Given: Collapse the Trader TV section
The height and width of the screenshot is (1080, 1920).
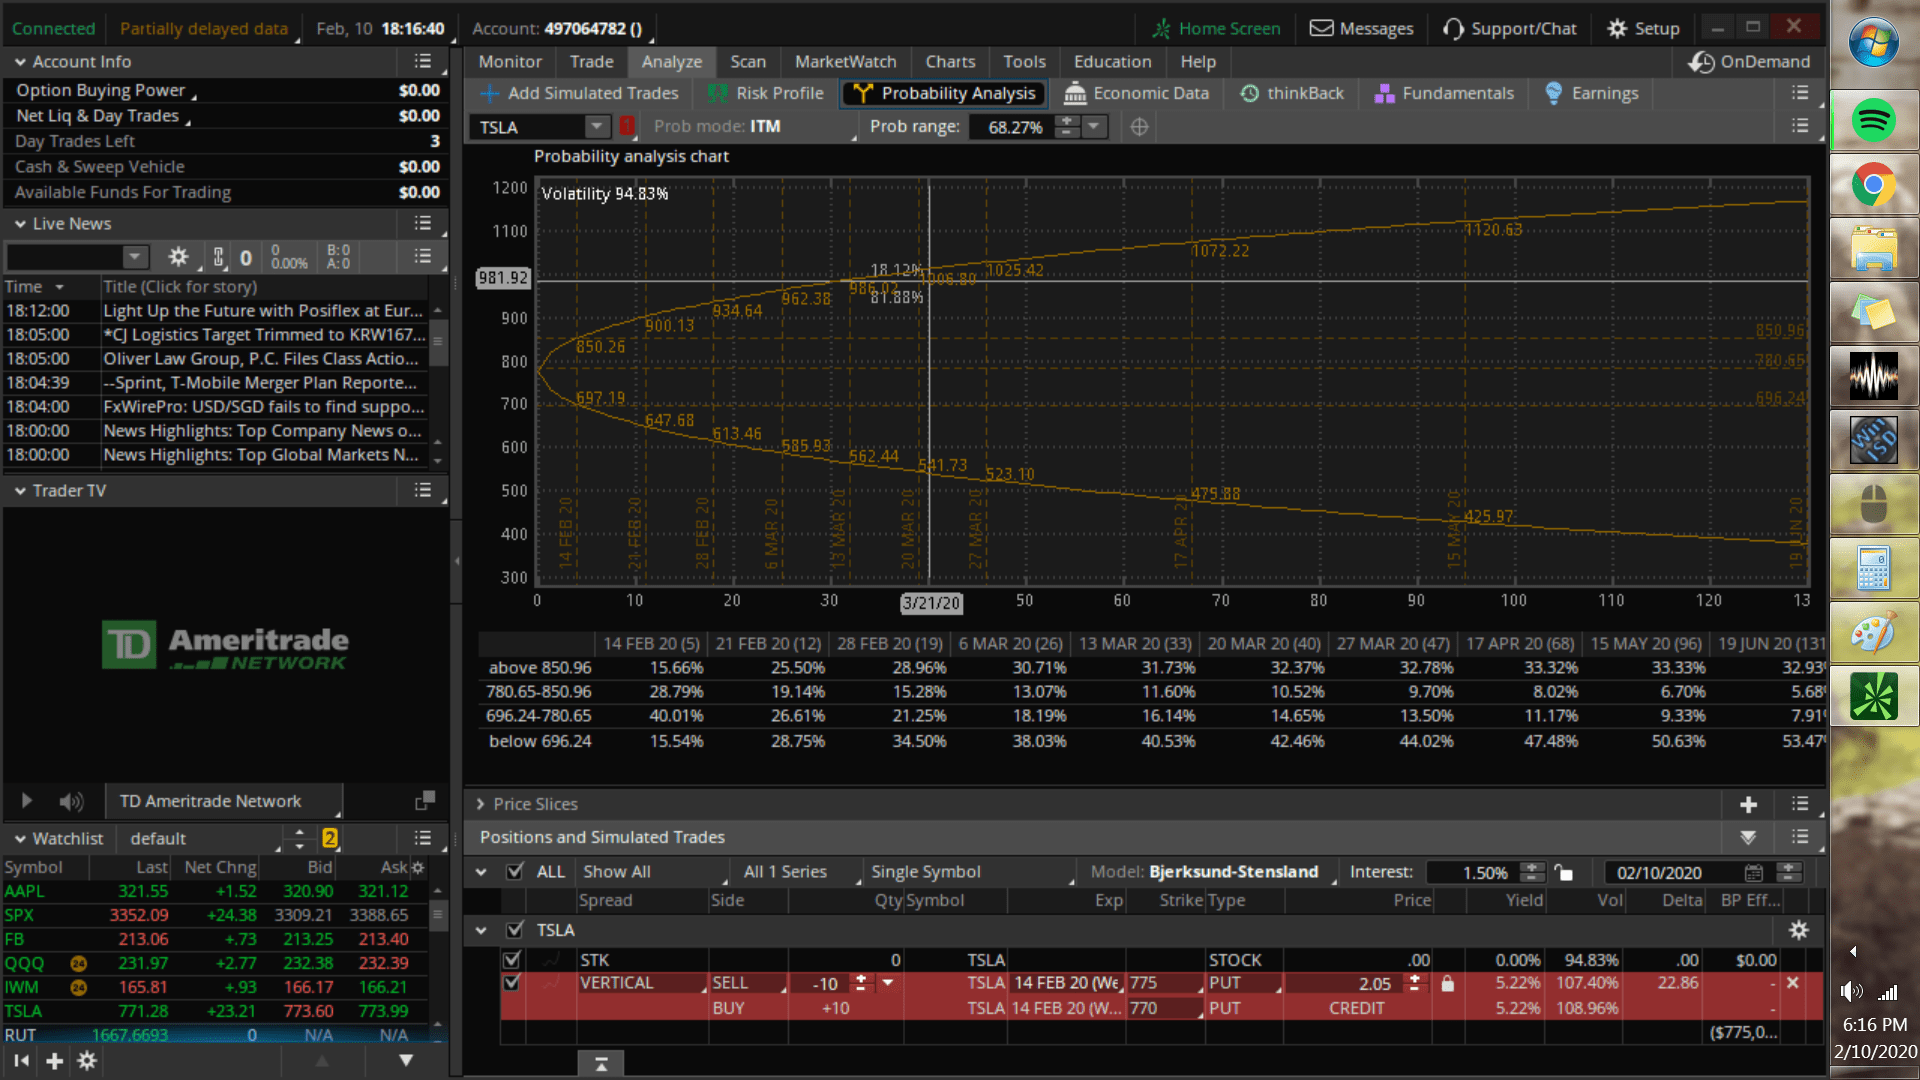Looking at the screenshot, I should point(20,491).
